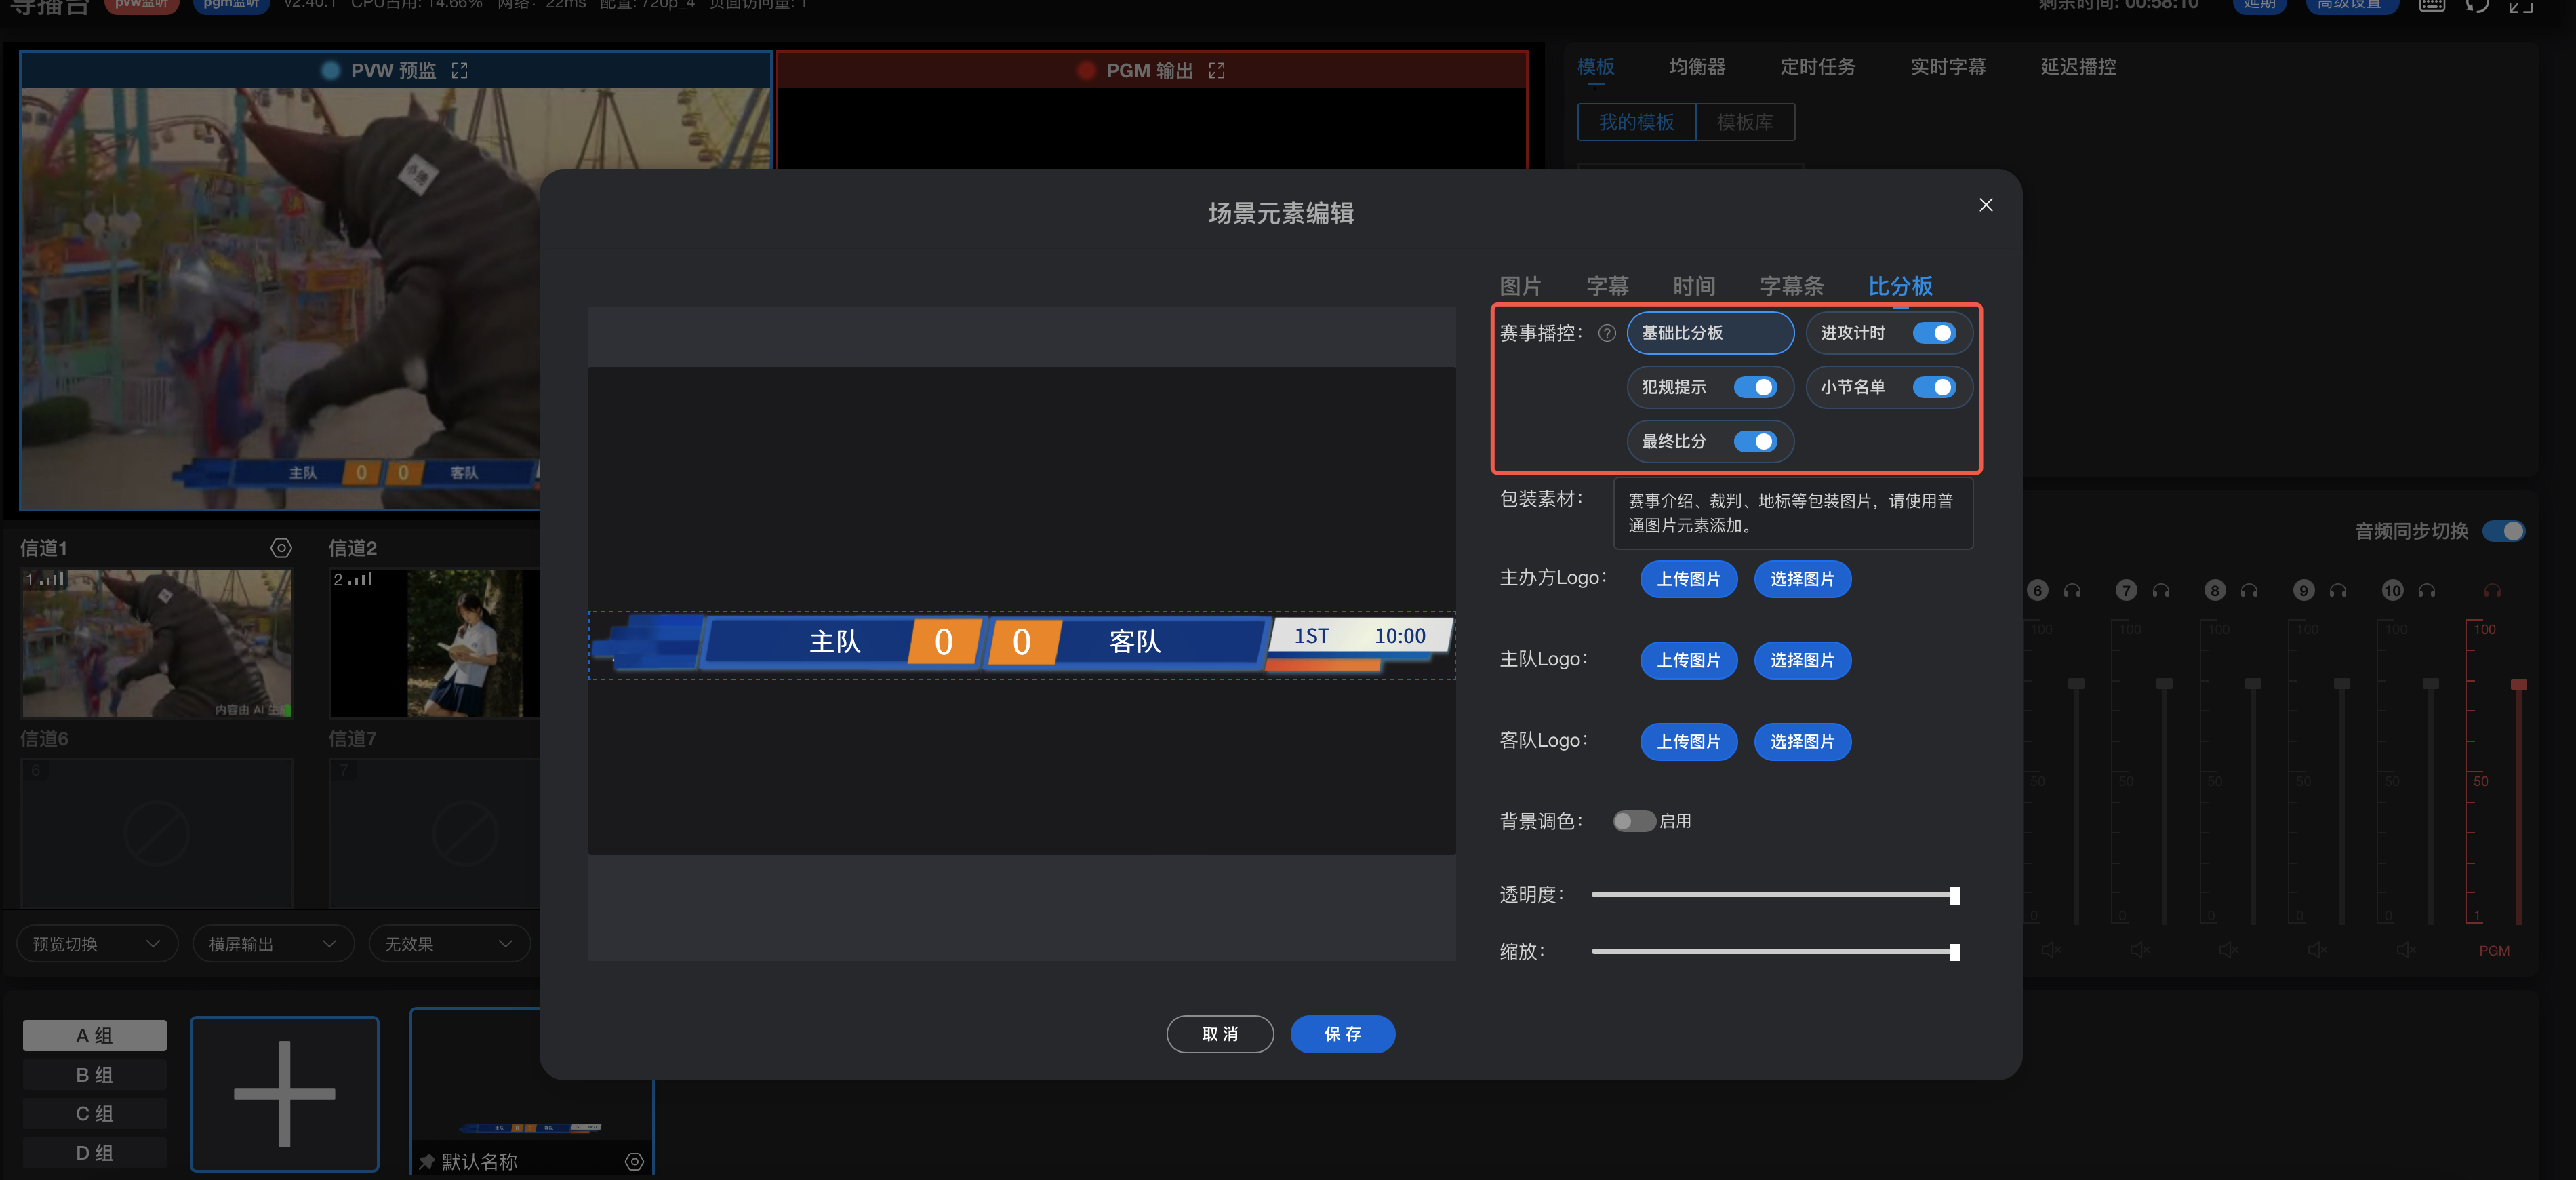Screen dimensions: 2576x1180
Task: Open the 信道1 settings gear icon
Action: [x=281, y=548]
